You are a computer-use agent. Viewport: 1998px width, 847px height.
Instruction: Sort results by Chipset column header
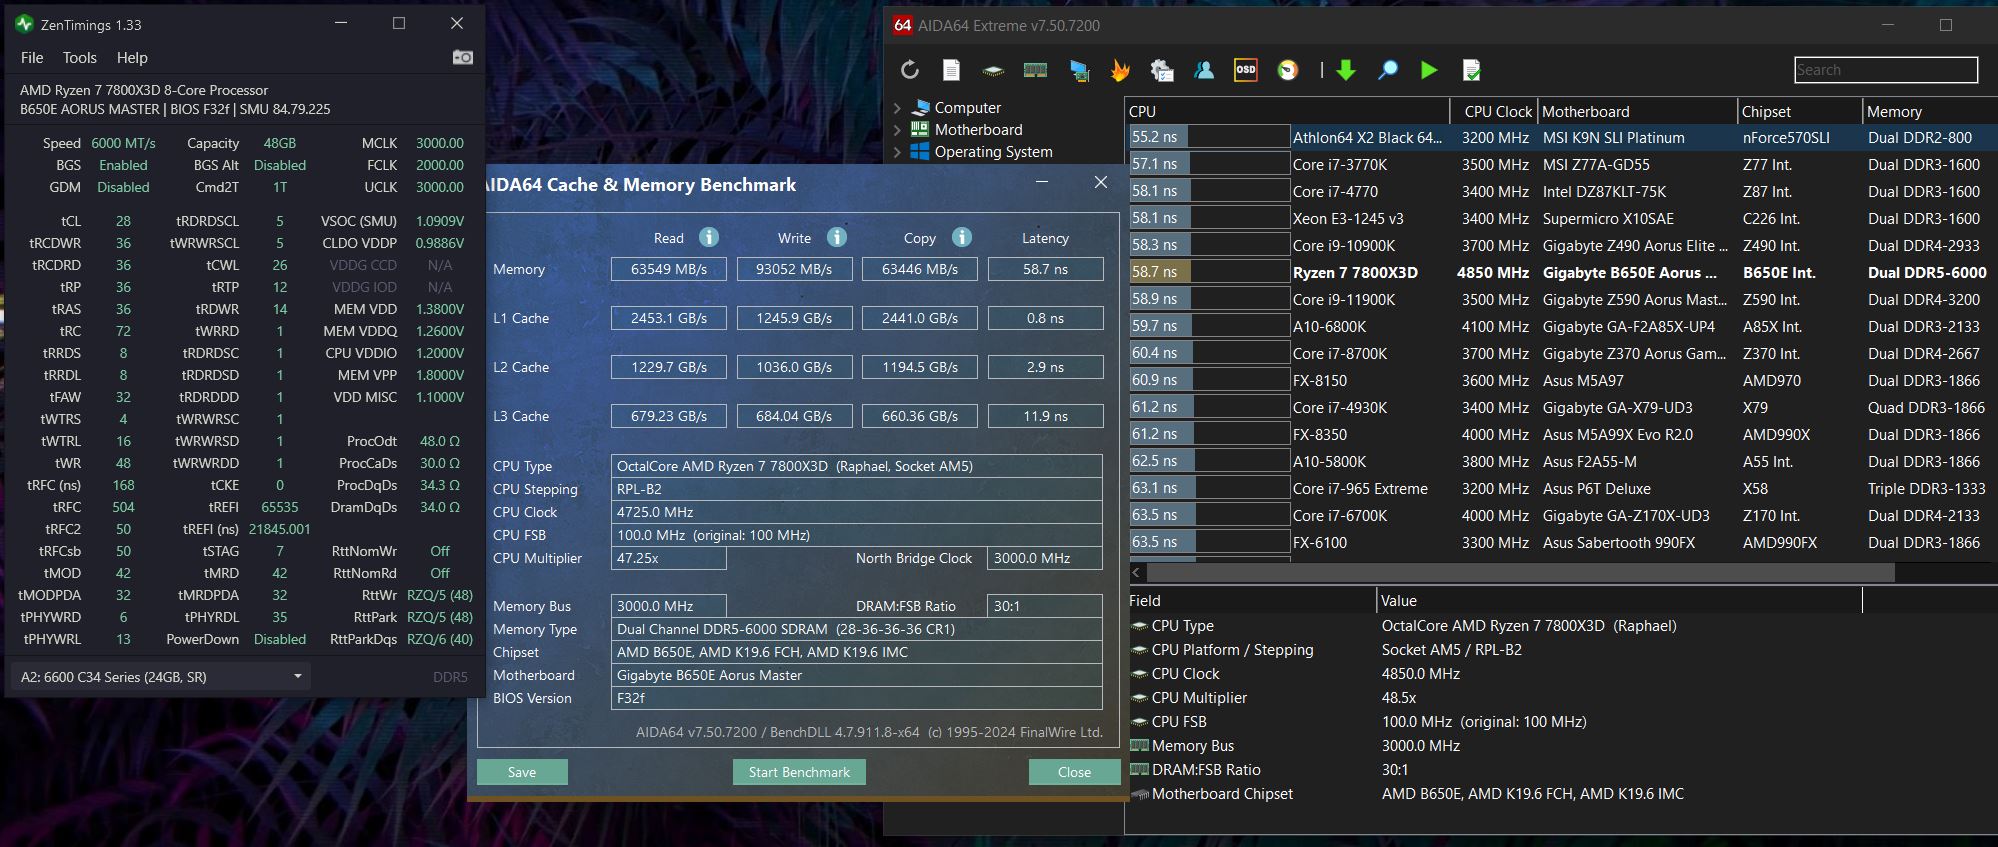pyautogui.click(x=1800, y=112)
